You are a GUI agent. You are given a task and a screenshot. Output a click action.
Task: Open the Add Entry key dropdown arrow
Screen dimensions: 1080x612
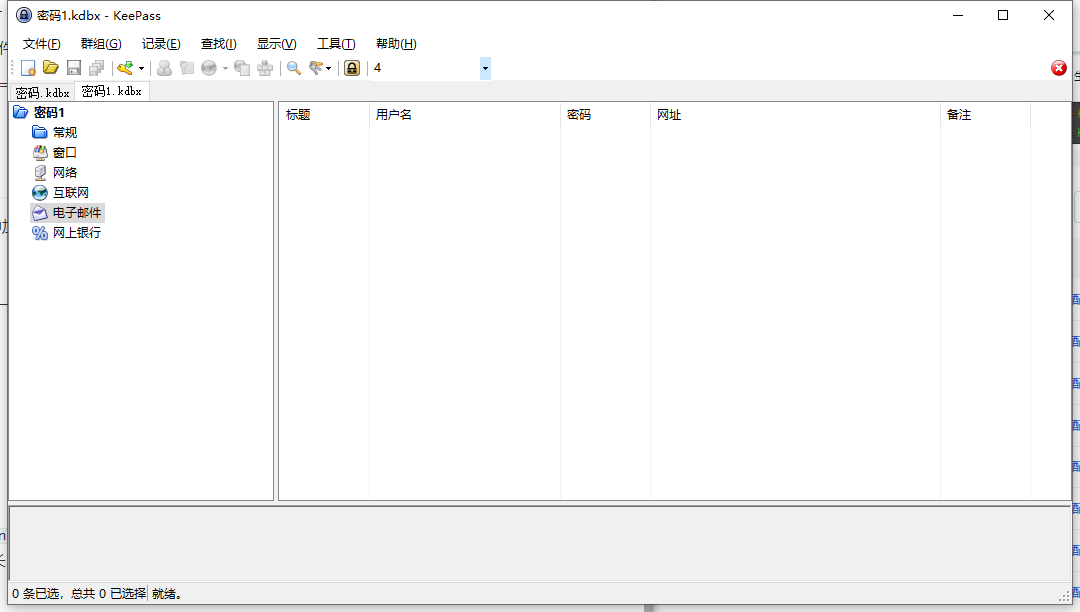pos(141,68)
